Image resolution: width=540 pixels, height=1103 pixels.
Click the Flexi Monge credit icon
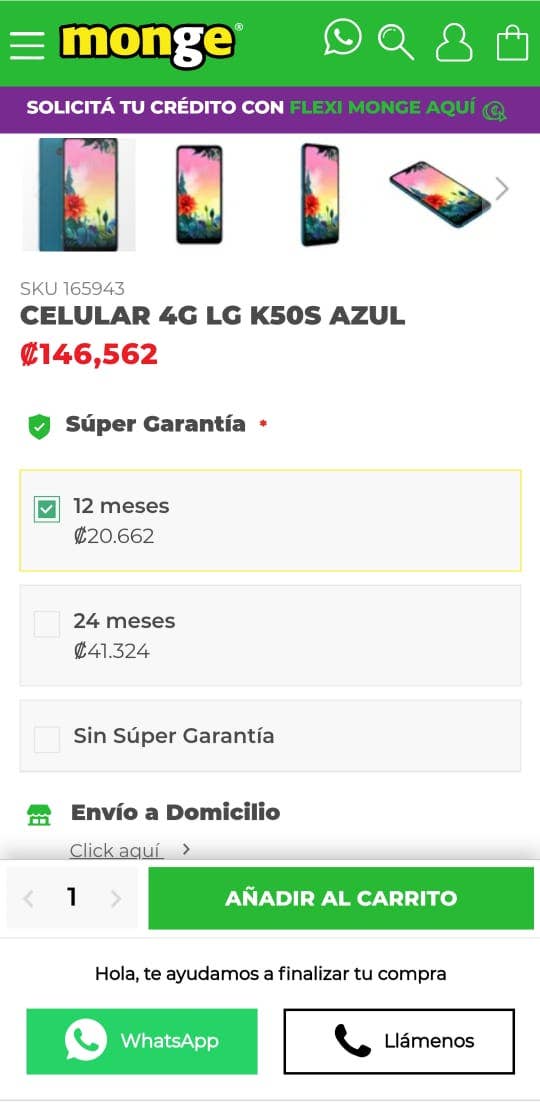point(494,110)
